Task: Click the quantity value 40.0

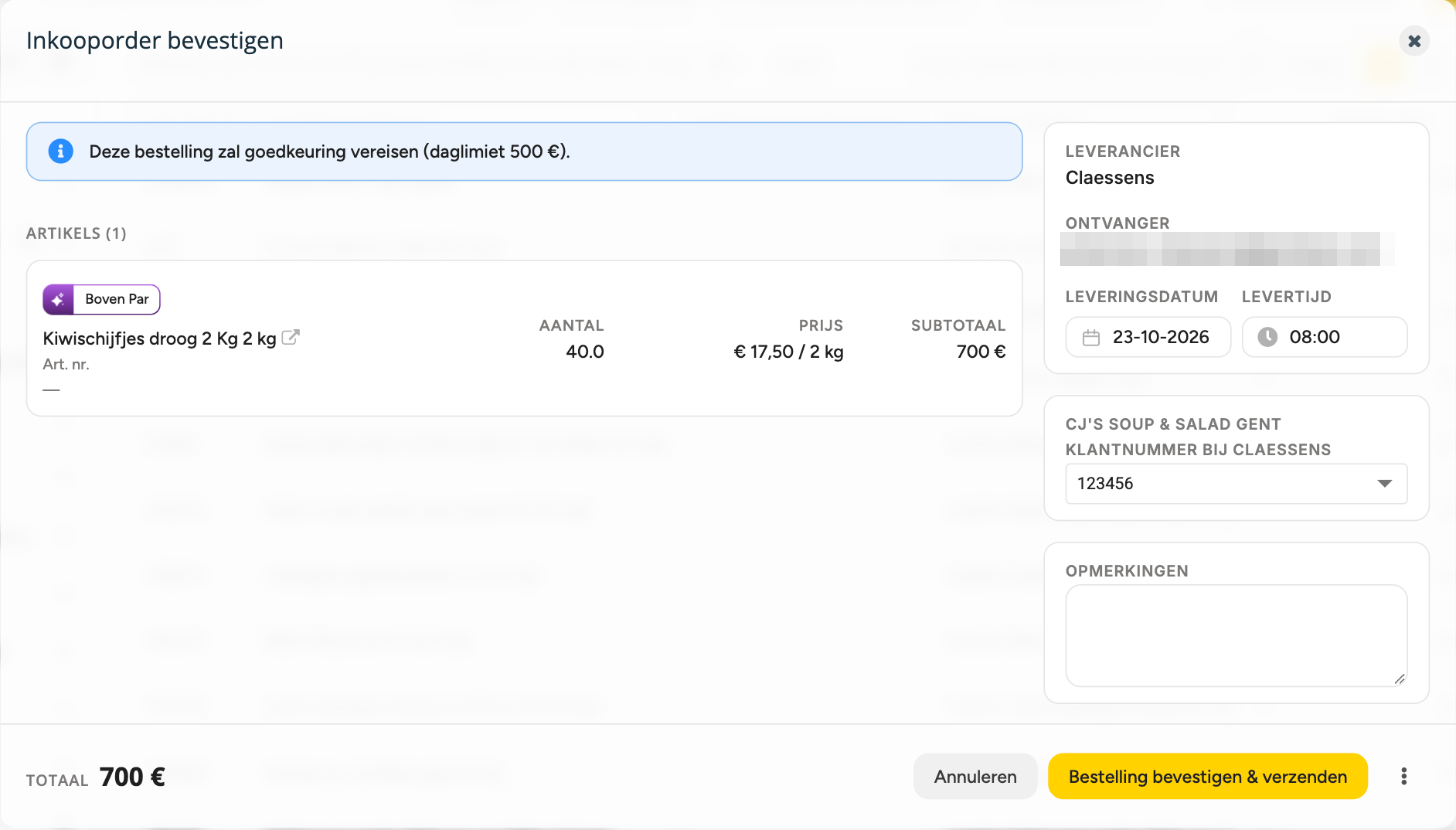Action: click(x=584, y=351)
